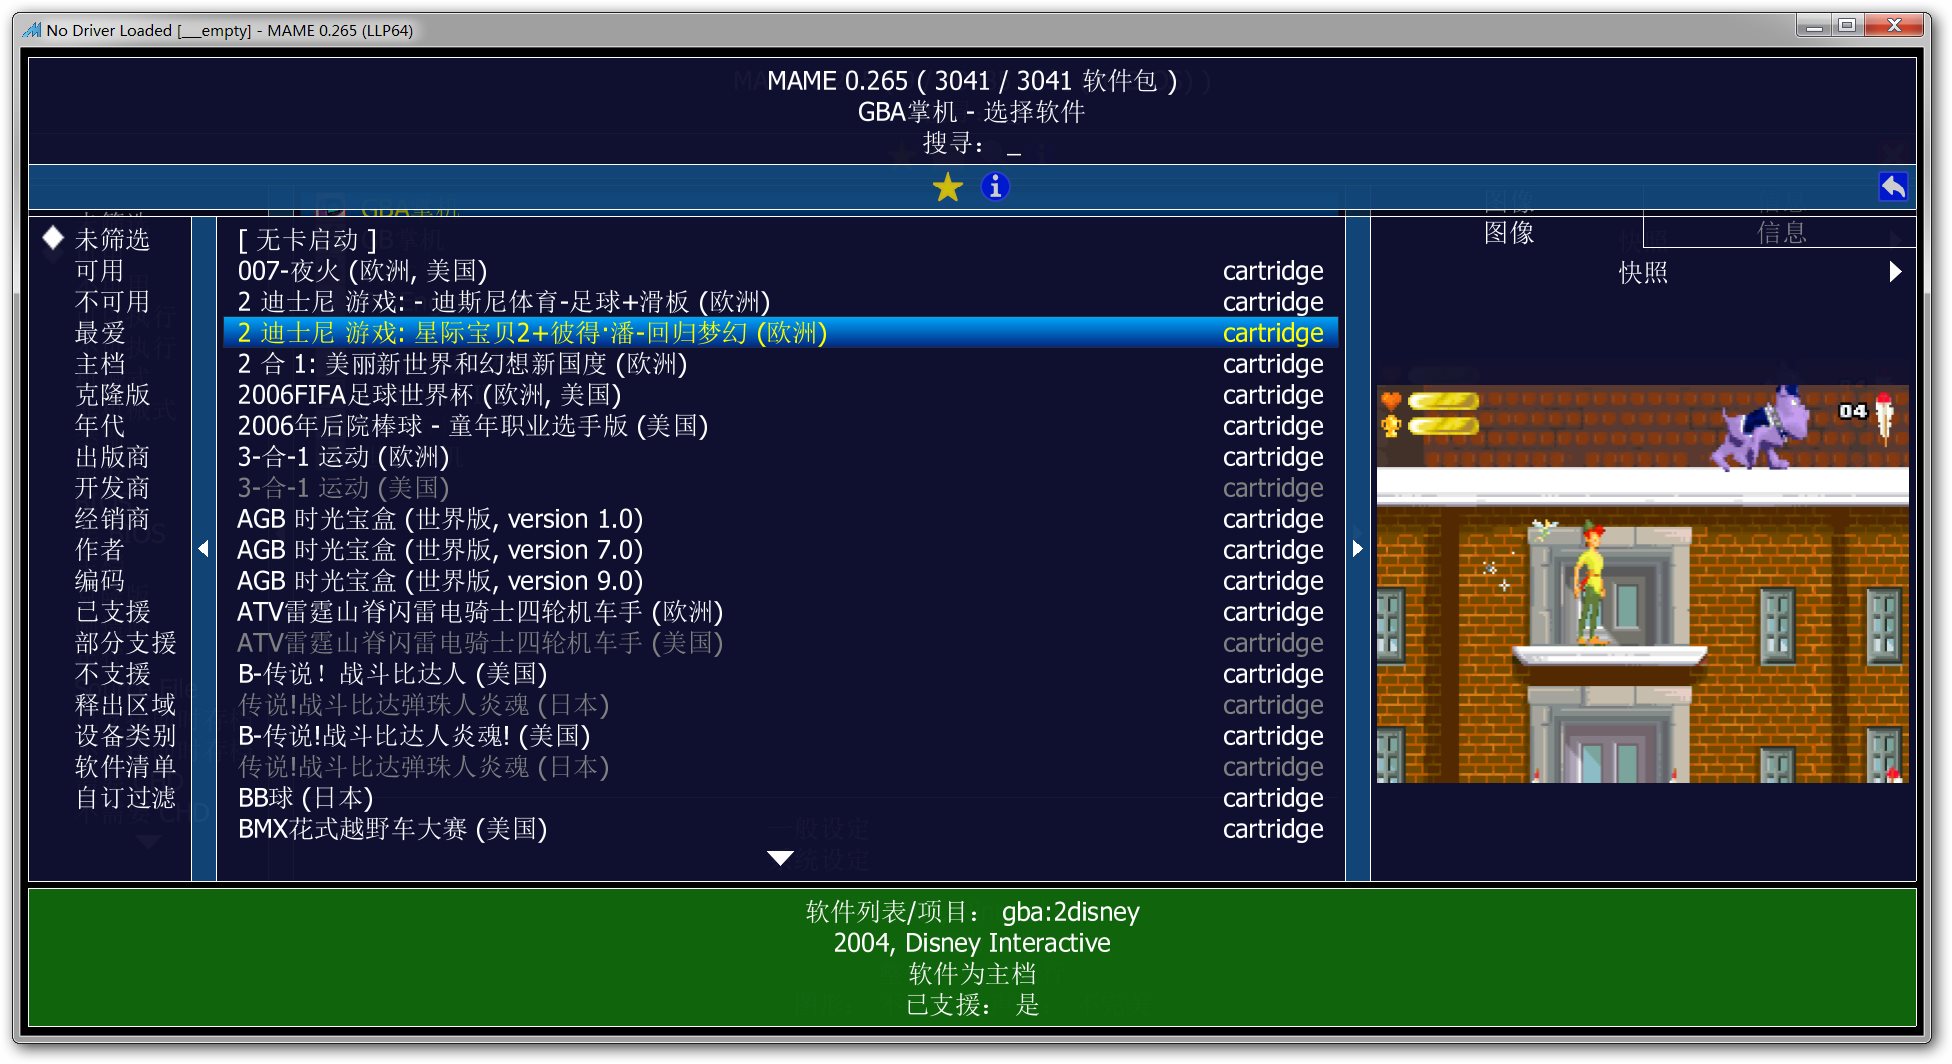This screenshot has width=1952, height=1064.
Task: Select 迪斯尼体育-足球+滑板 entry
Action: click(781, 302)
